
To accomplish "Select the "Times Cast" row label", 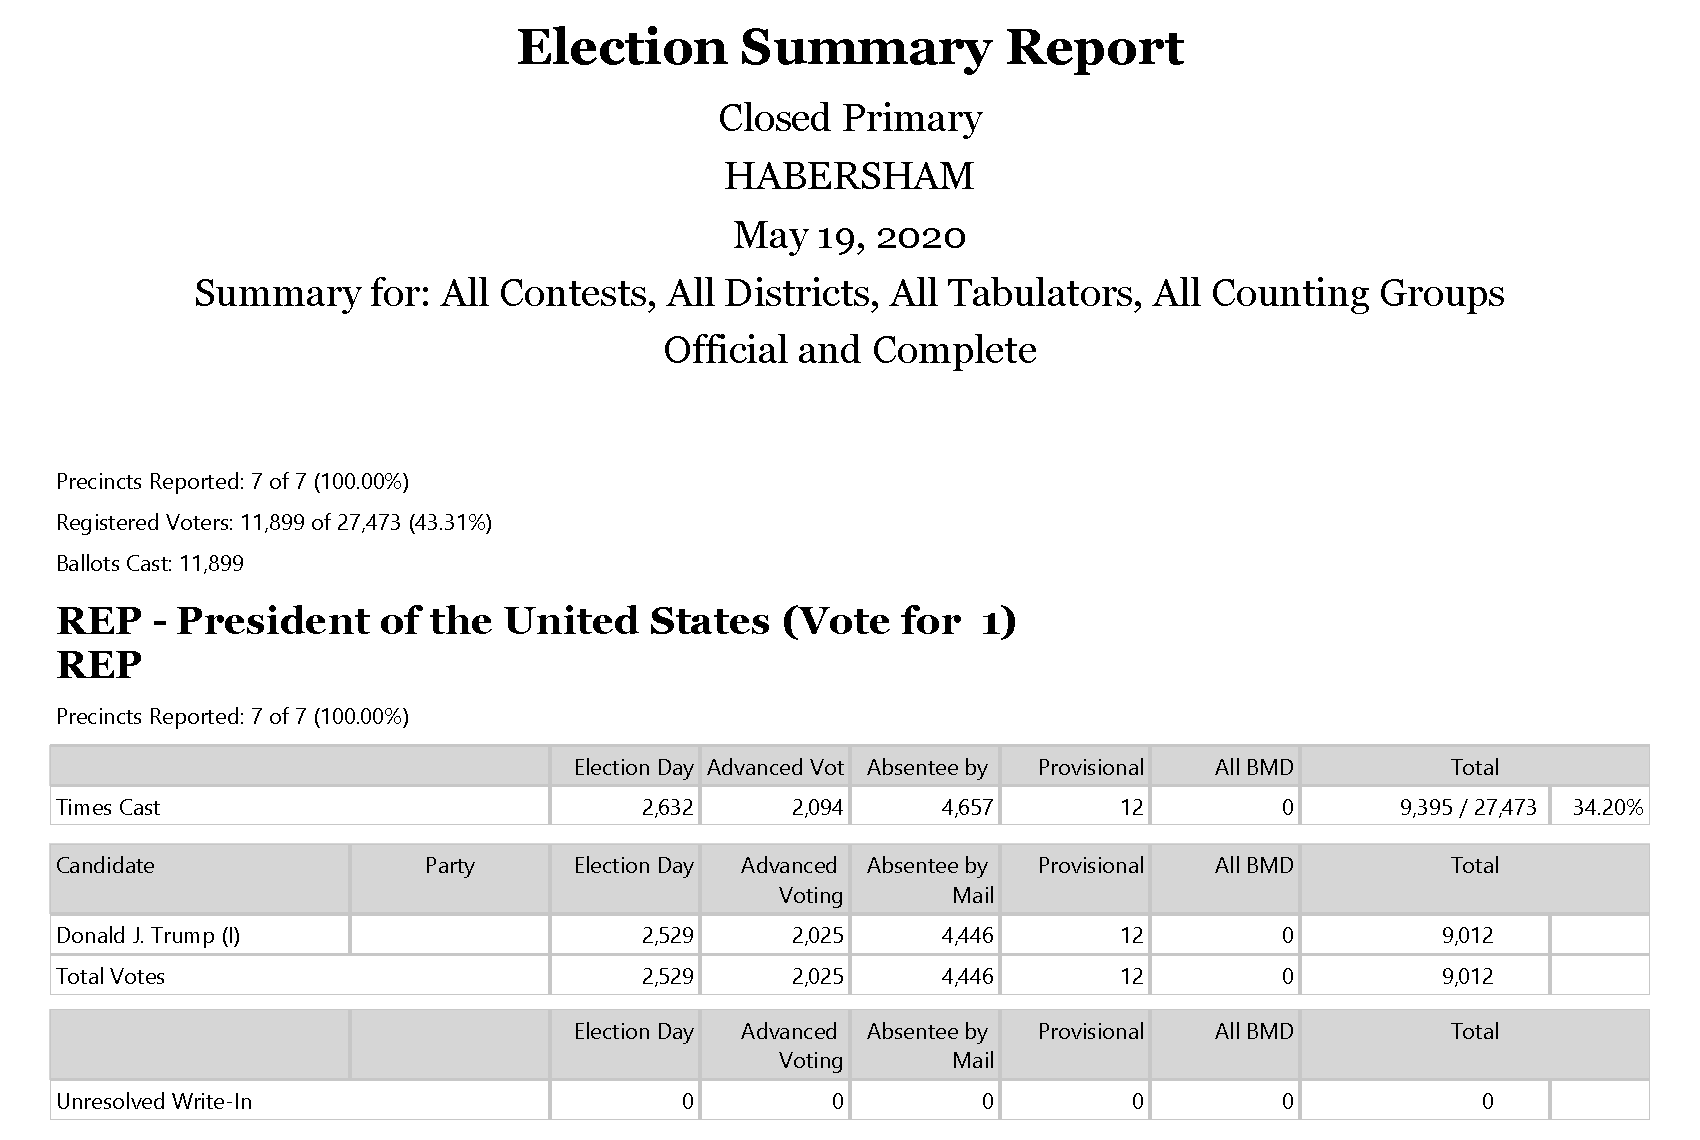I will click(108, 808).
